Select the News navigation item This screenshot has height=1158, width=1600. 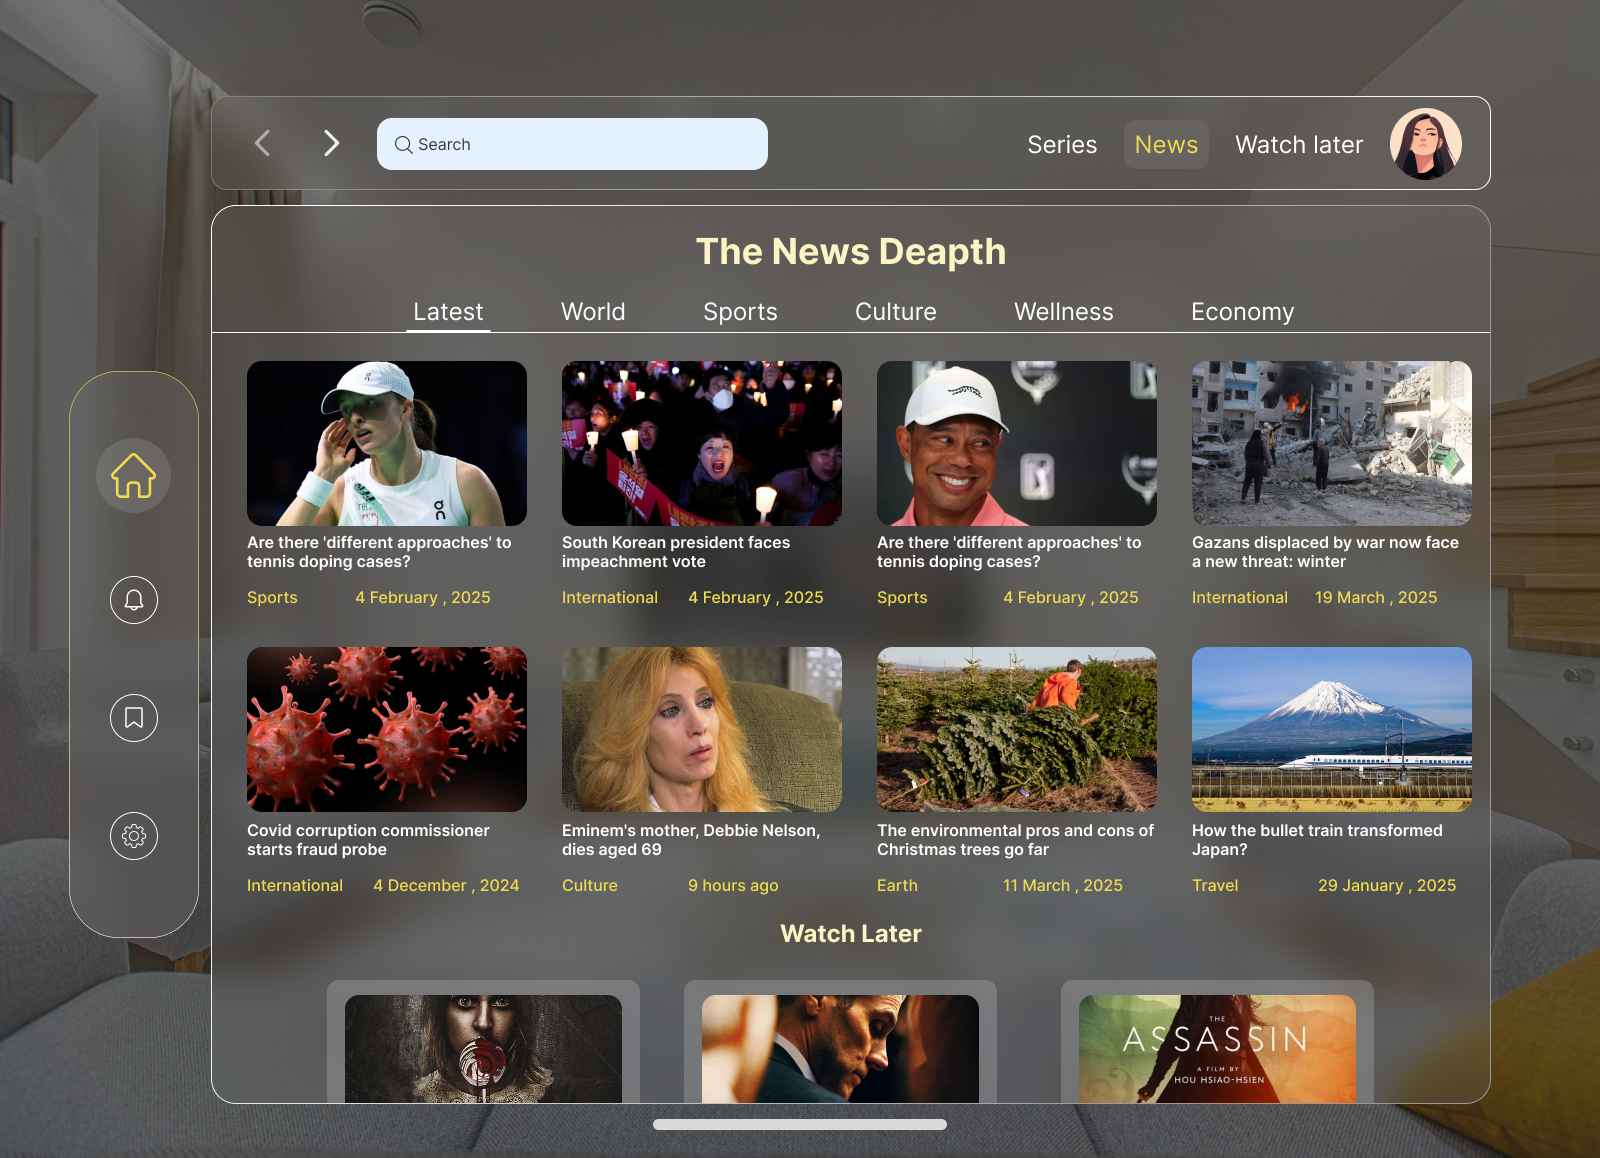click(1166, 145)
